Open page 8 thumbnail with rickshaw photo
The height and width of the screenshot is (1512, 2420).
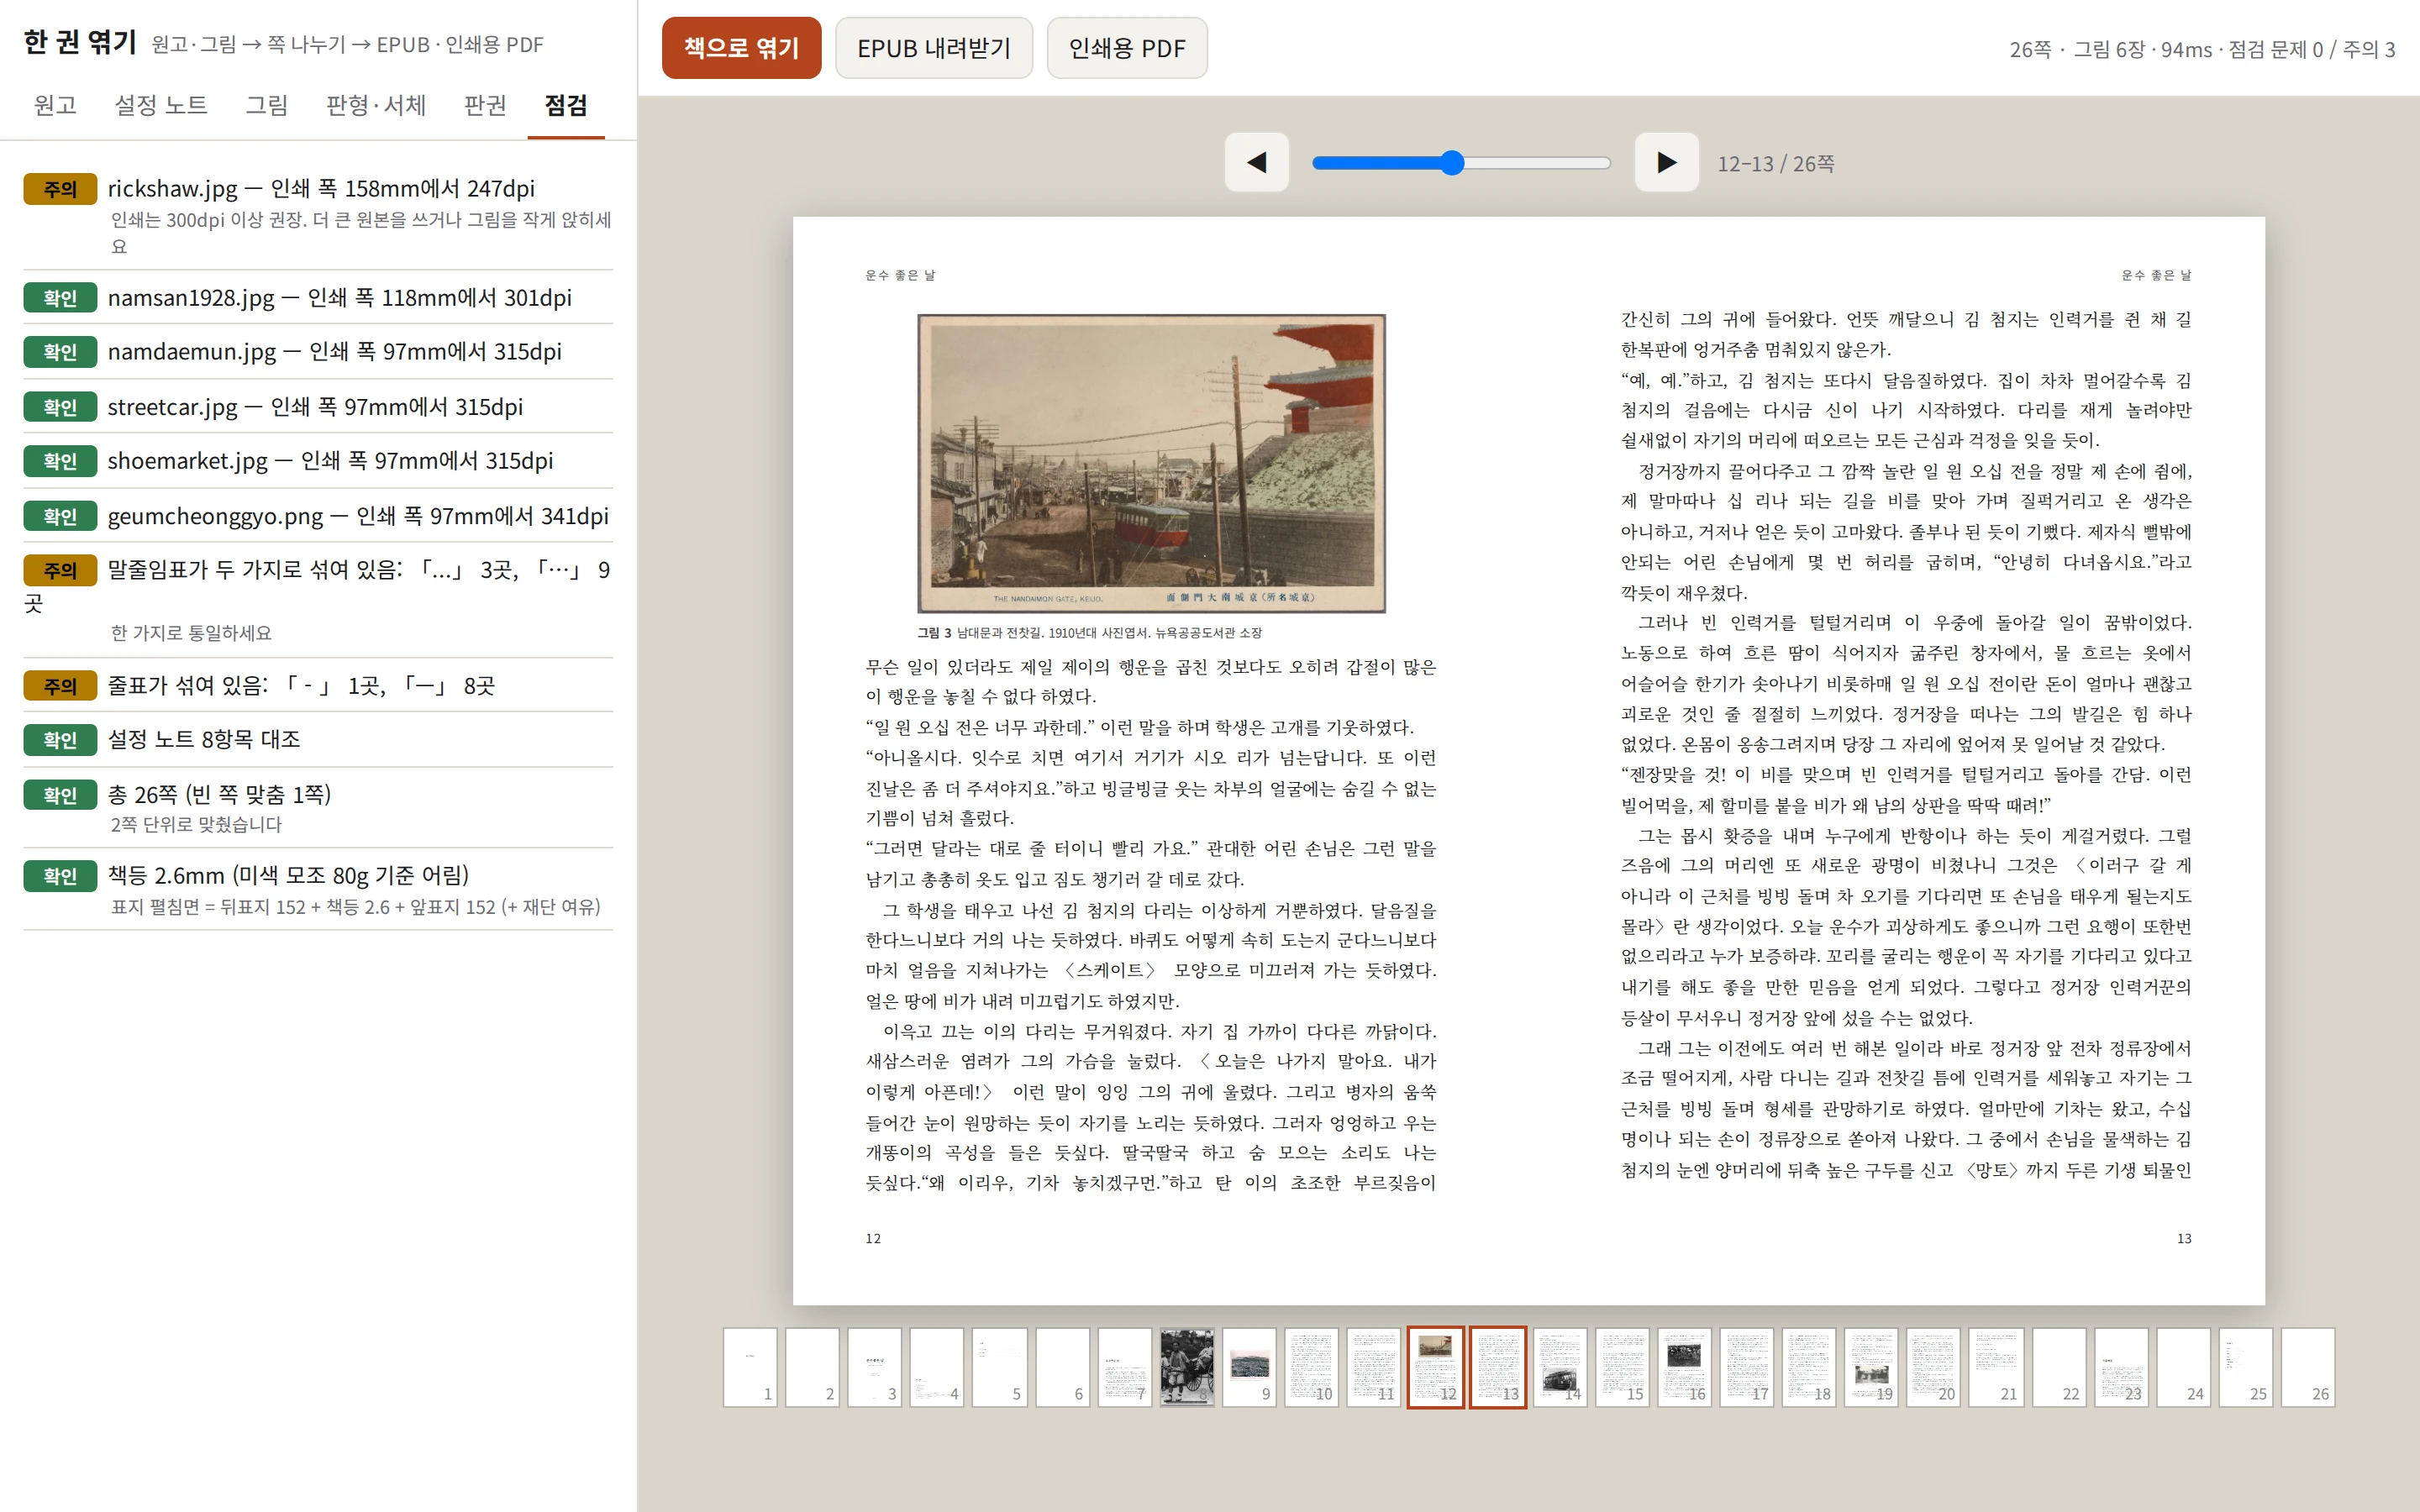(x=1187, y=1367)
